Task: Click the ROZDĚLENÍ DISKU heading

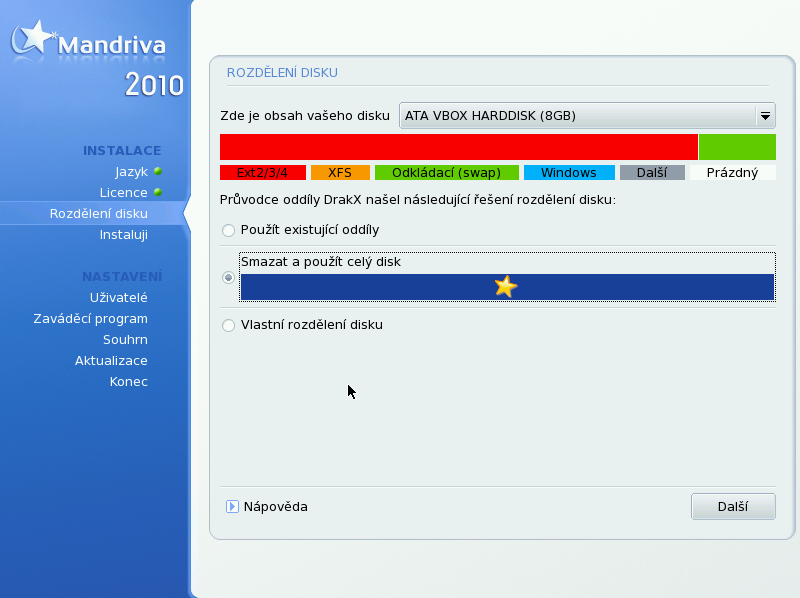Action: [282, 72]
